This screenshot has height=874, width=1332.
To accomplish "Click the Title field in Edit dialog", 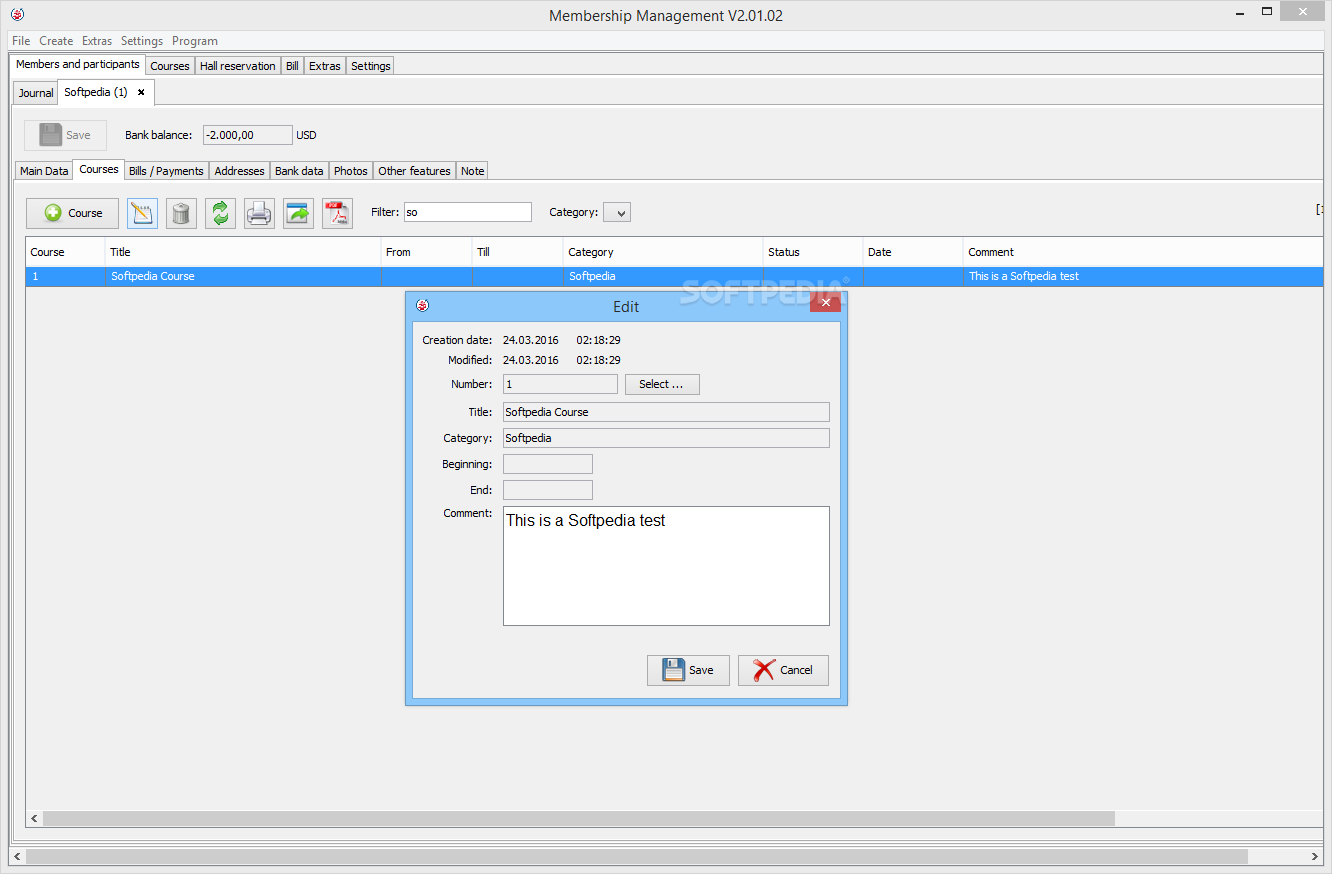I will tap(666, 412).
